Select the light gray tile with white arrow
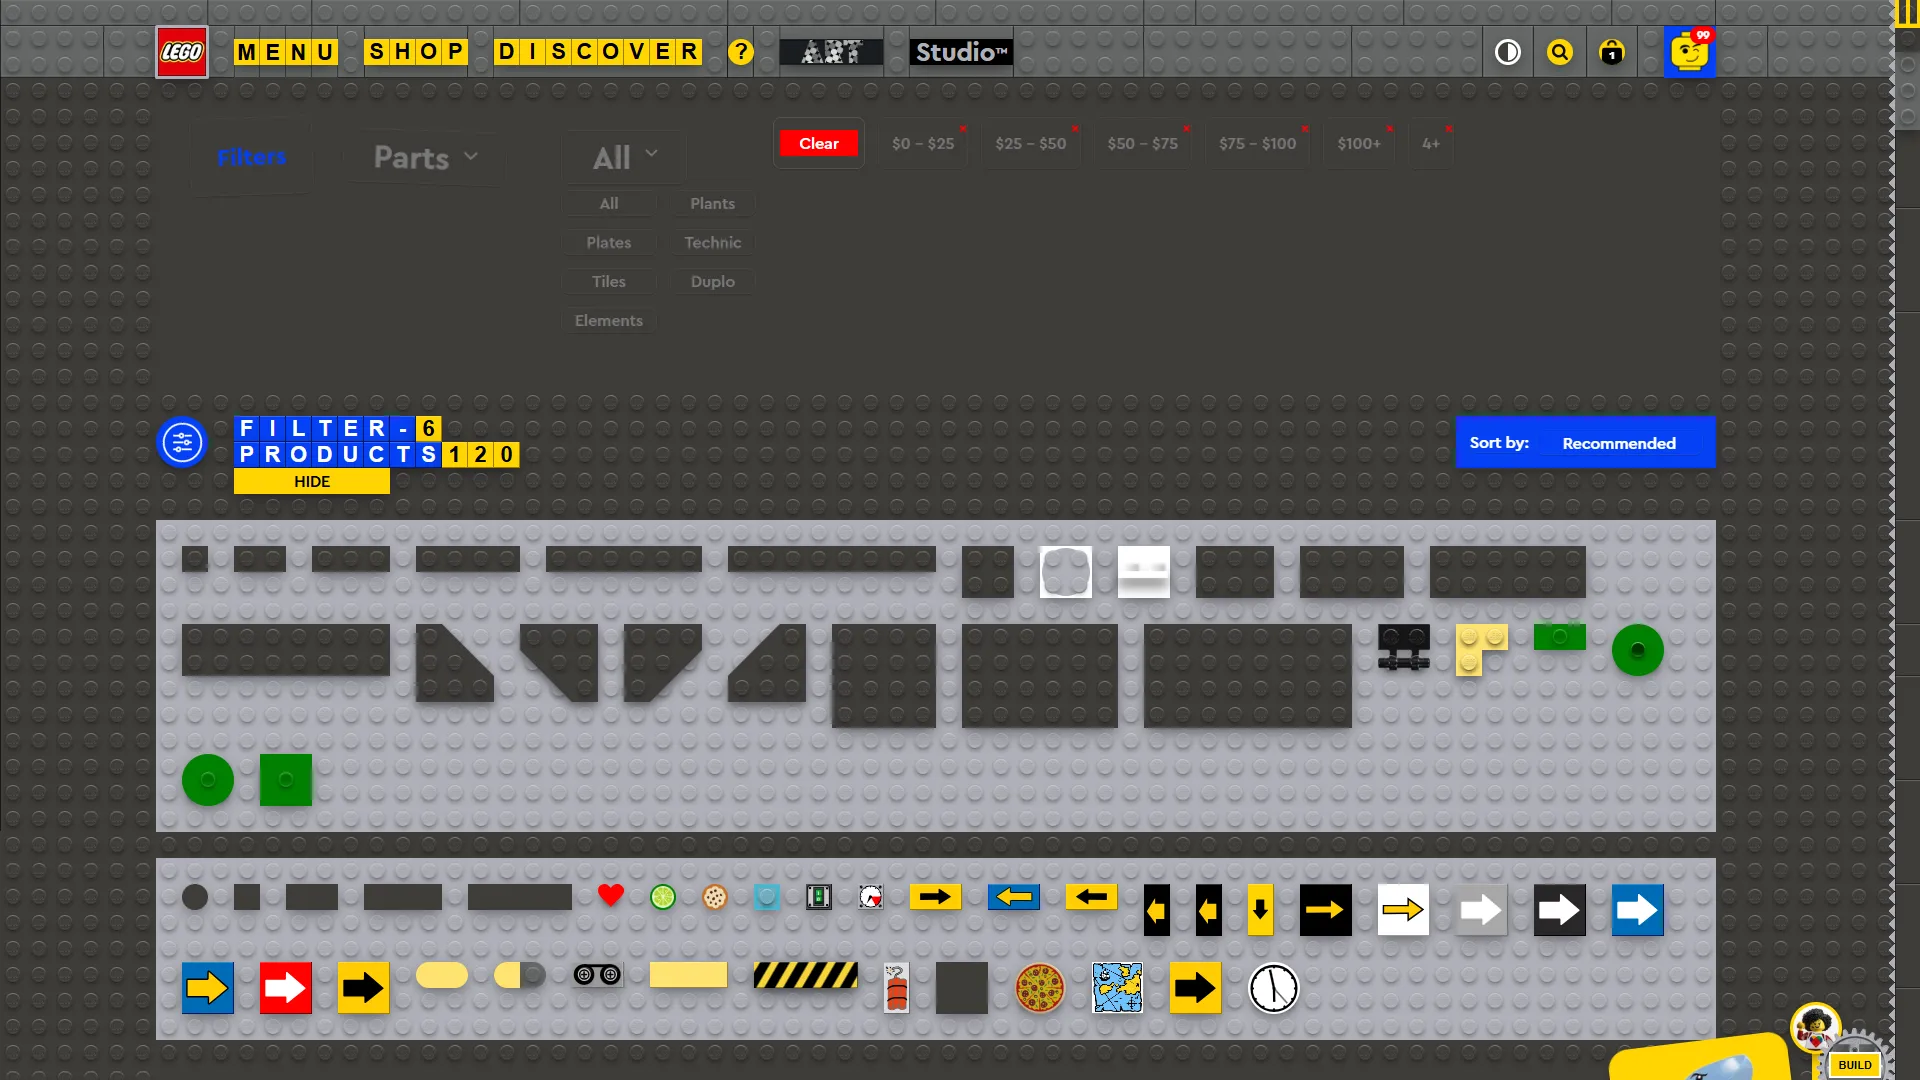1920x1080 pixels. (1482, 910)
